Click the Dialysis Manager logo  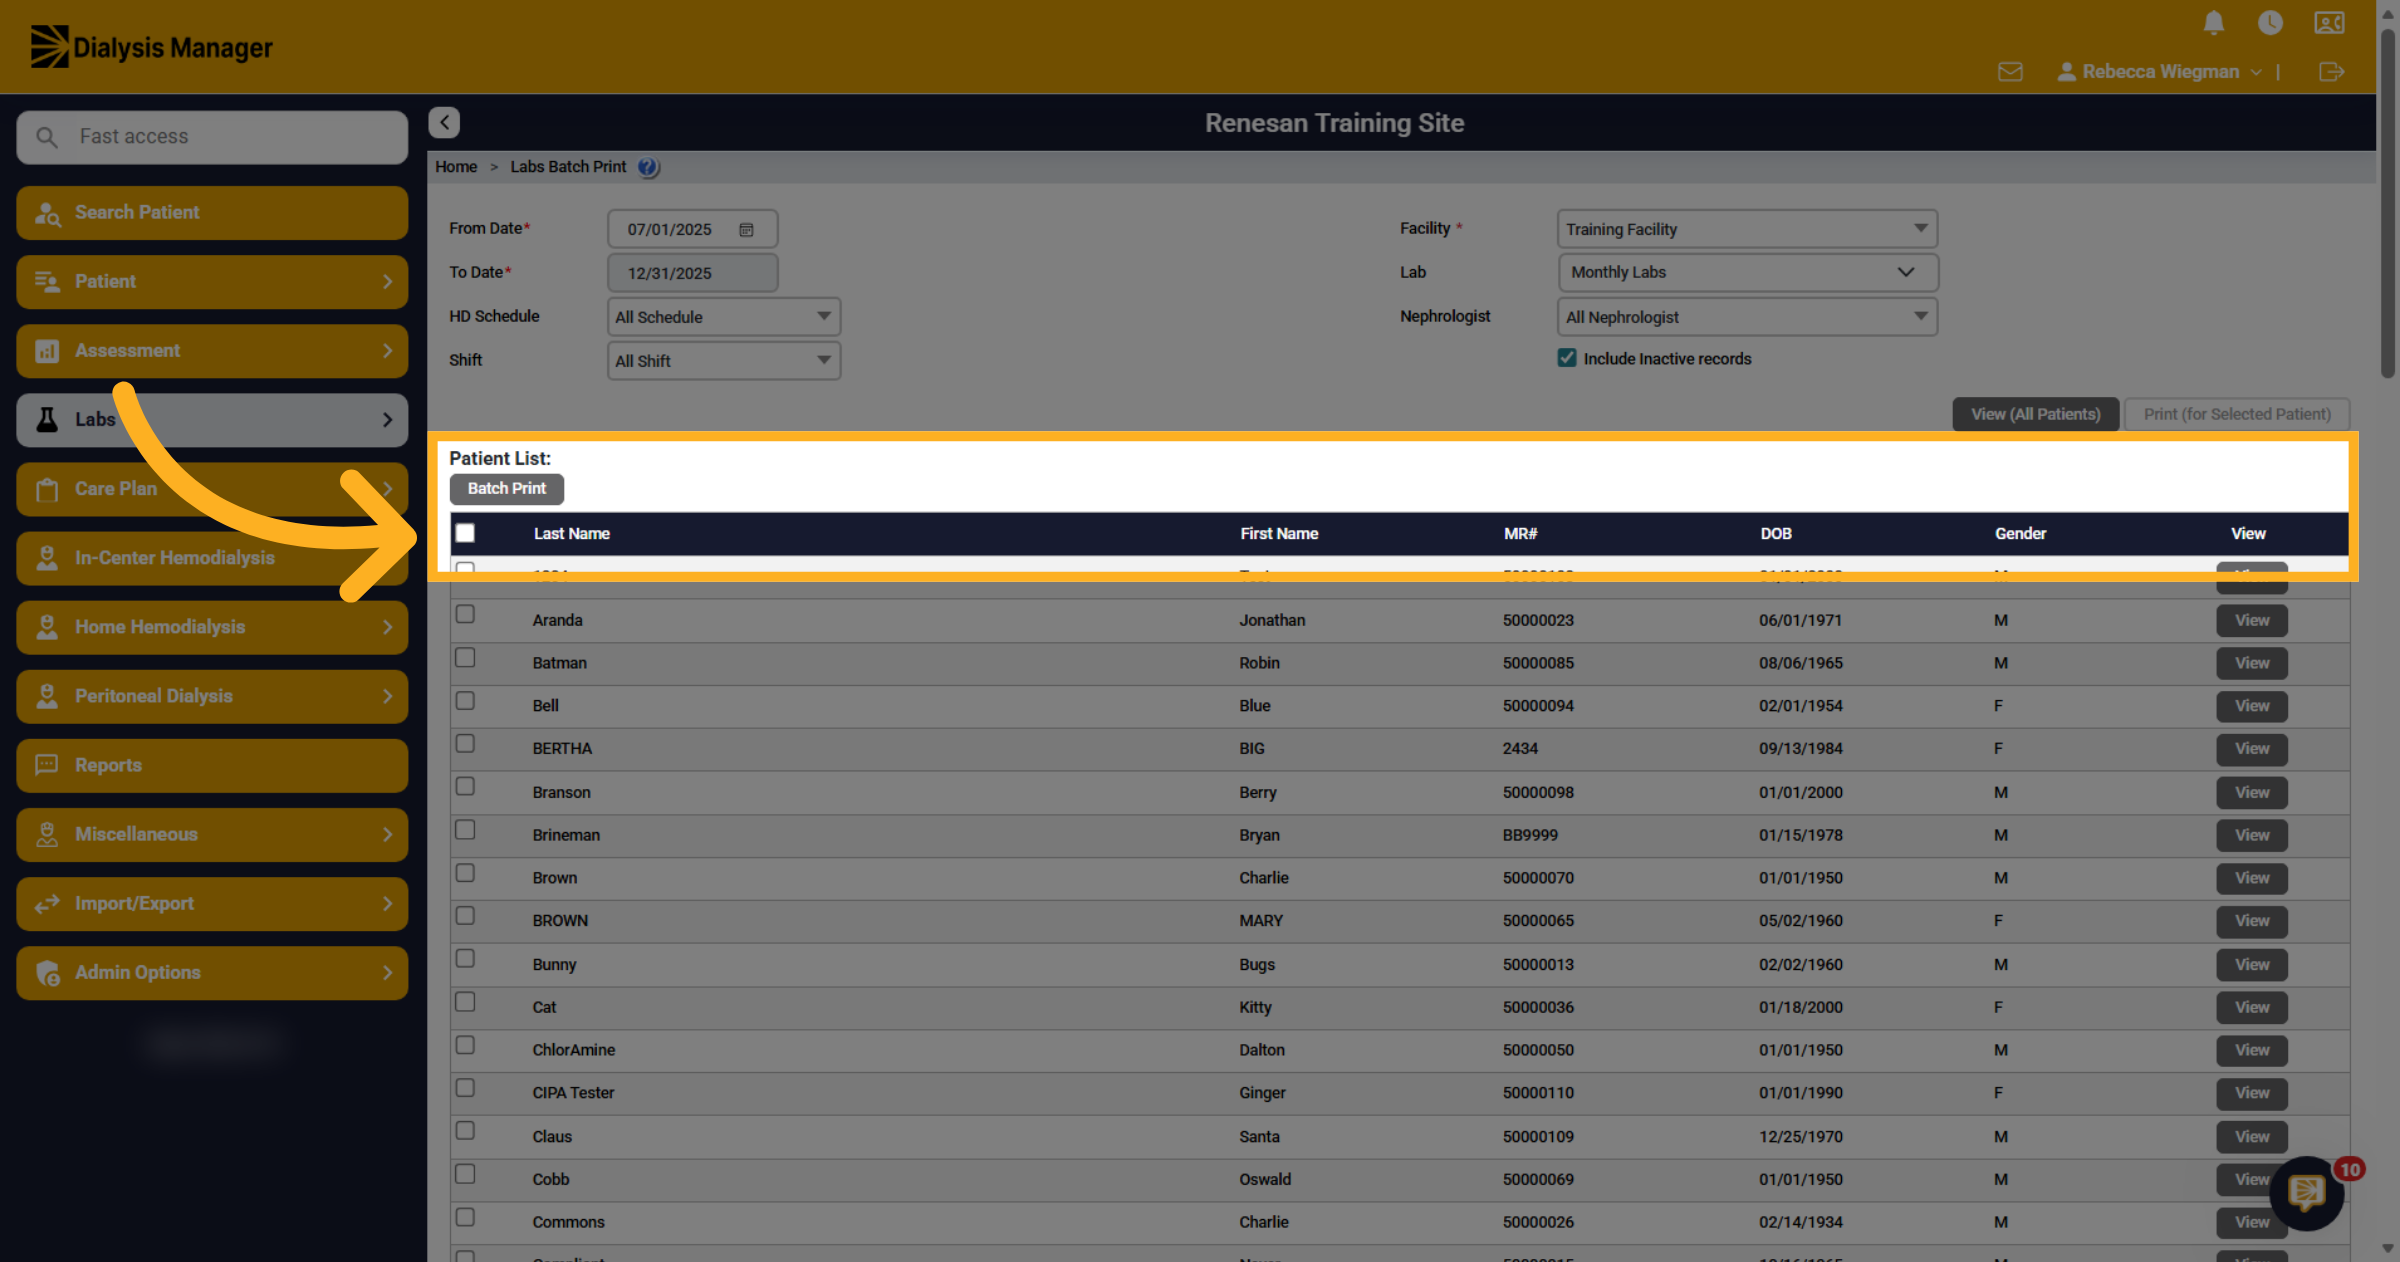[x=151, y=47]
